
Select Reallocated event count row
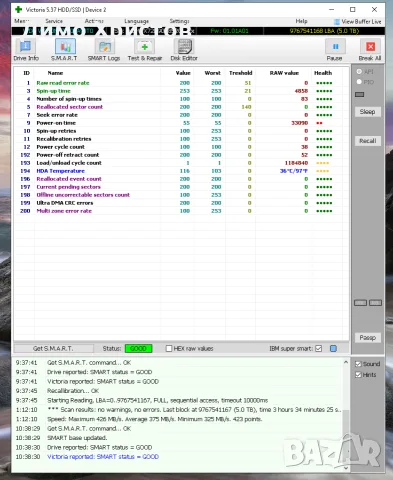(x=181, y=179)
